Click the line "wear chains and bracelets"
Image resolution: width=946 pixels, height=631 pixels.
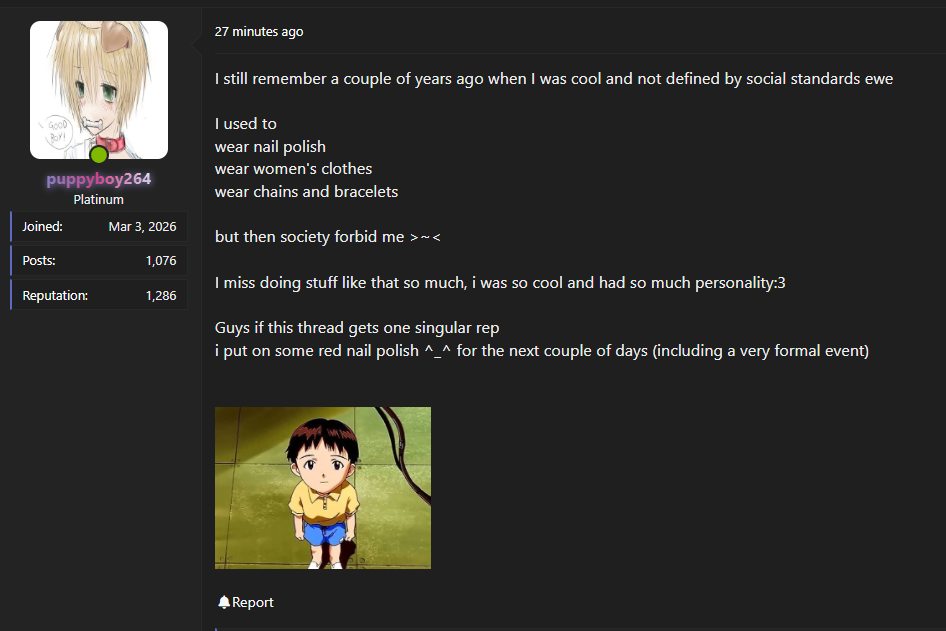[306, 191]
